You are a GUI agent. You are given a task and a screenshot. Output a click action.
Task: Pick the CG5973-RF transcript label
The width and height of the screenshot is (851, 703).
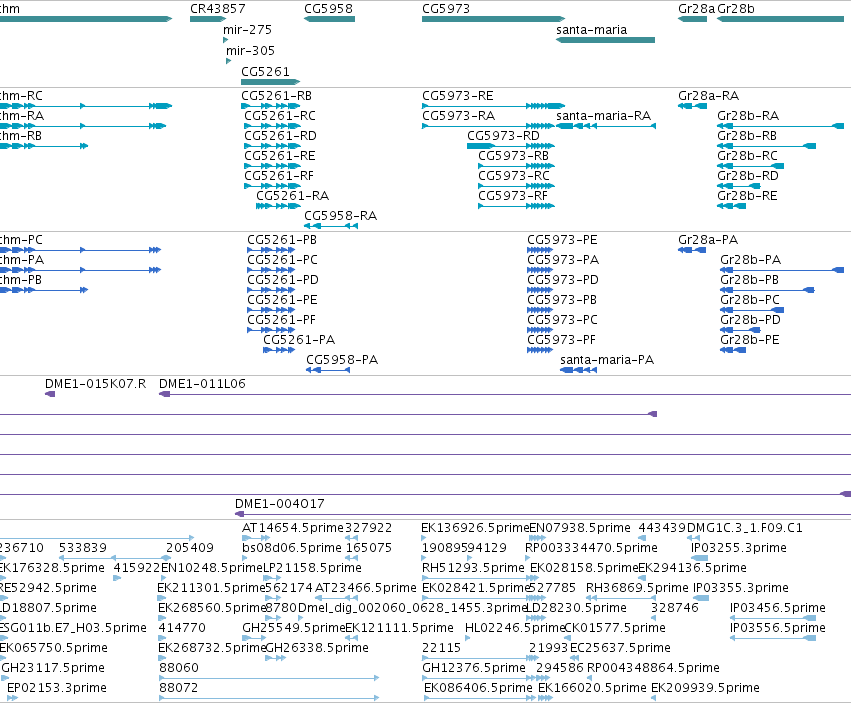[x=513, y=196]
